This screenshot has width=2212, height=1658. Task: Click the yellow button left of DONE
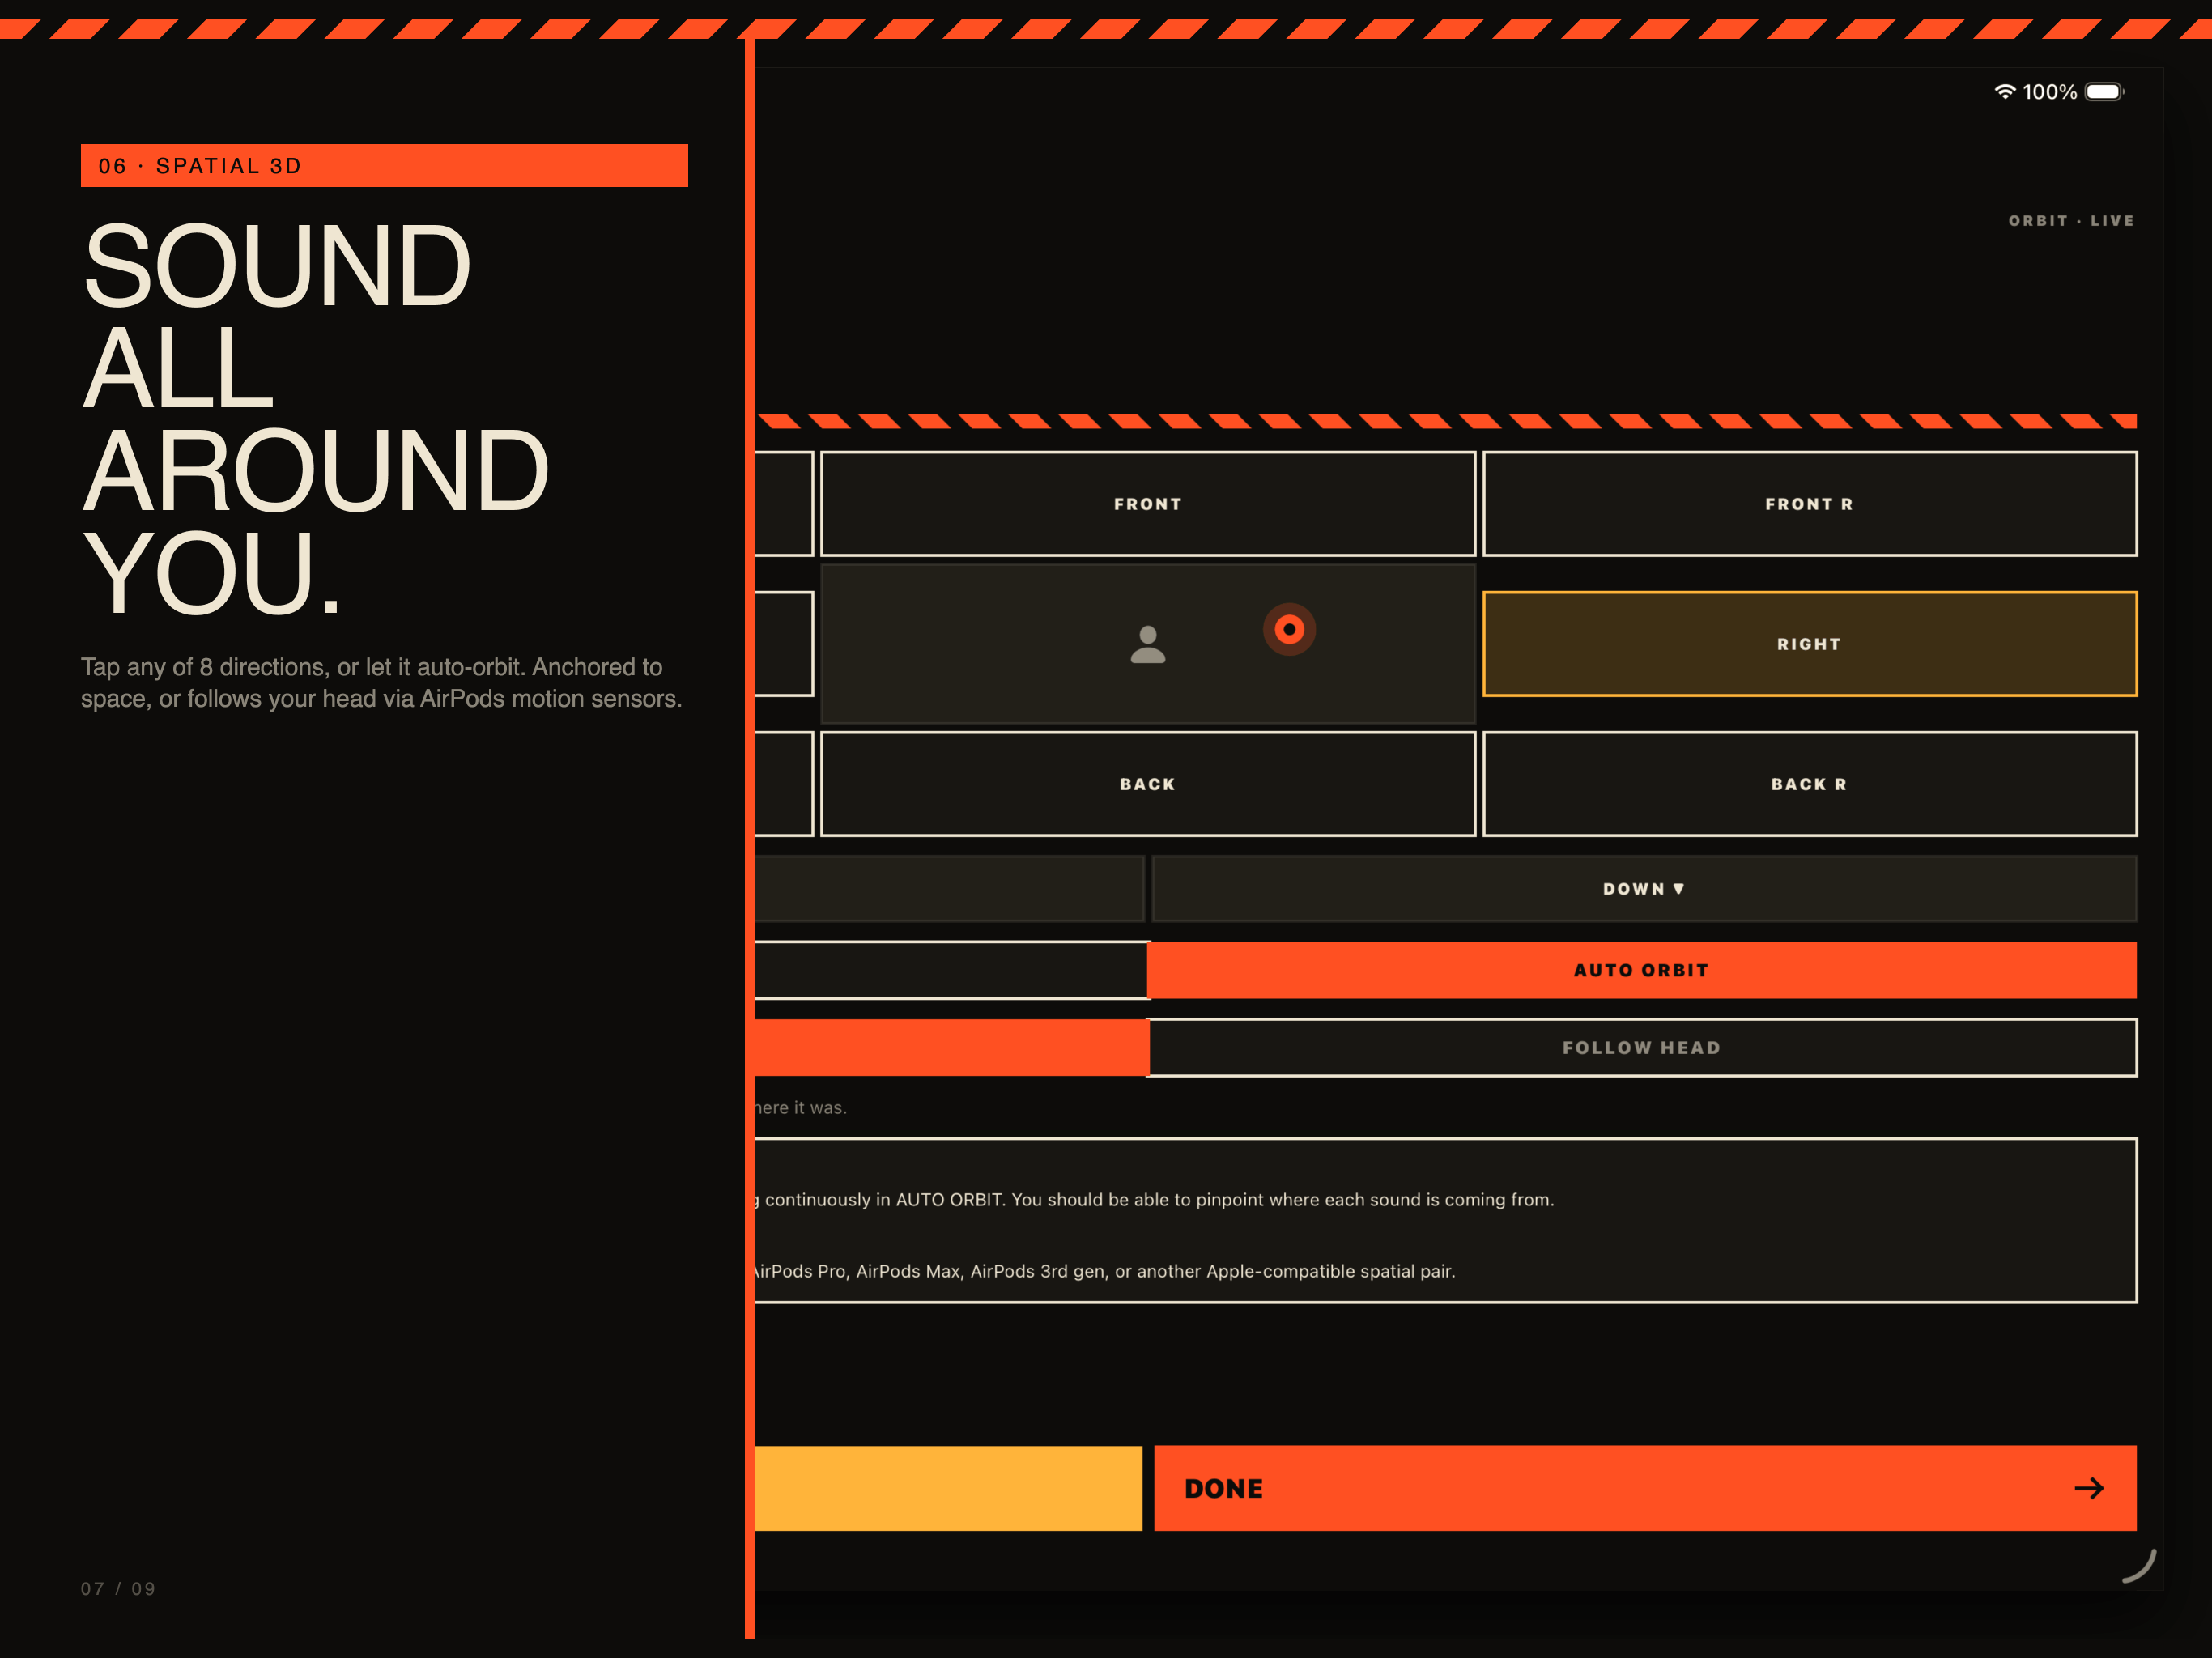(x=948, y=1488)
